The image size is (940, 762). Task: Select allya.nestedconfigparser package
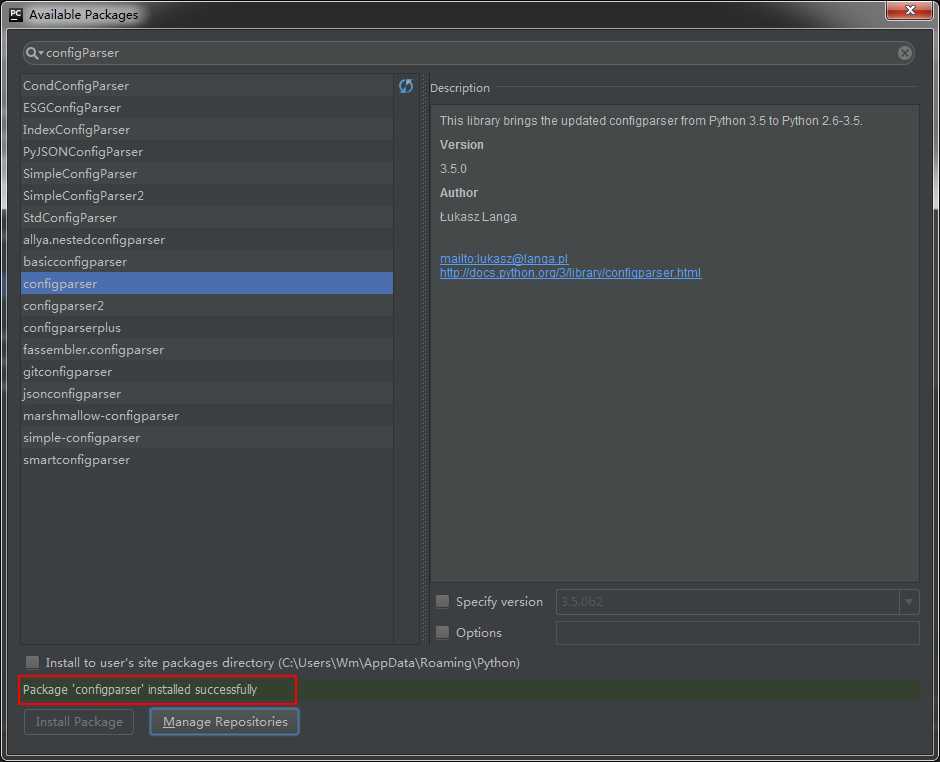(x=207, y=240)
